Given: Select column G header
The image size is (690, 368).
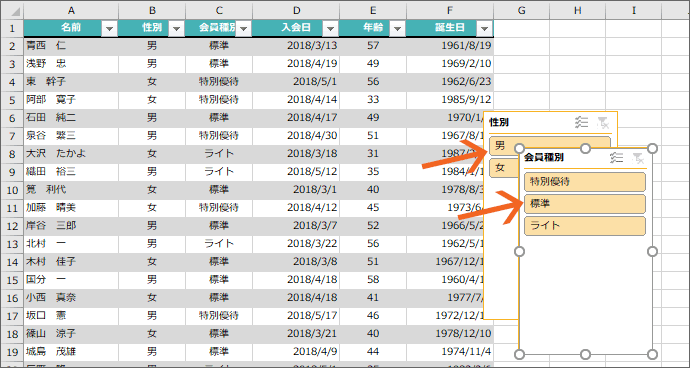Looking at the screenshot, I should coord(521,10).
